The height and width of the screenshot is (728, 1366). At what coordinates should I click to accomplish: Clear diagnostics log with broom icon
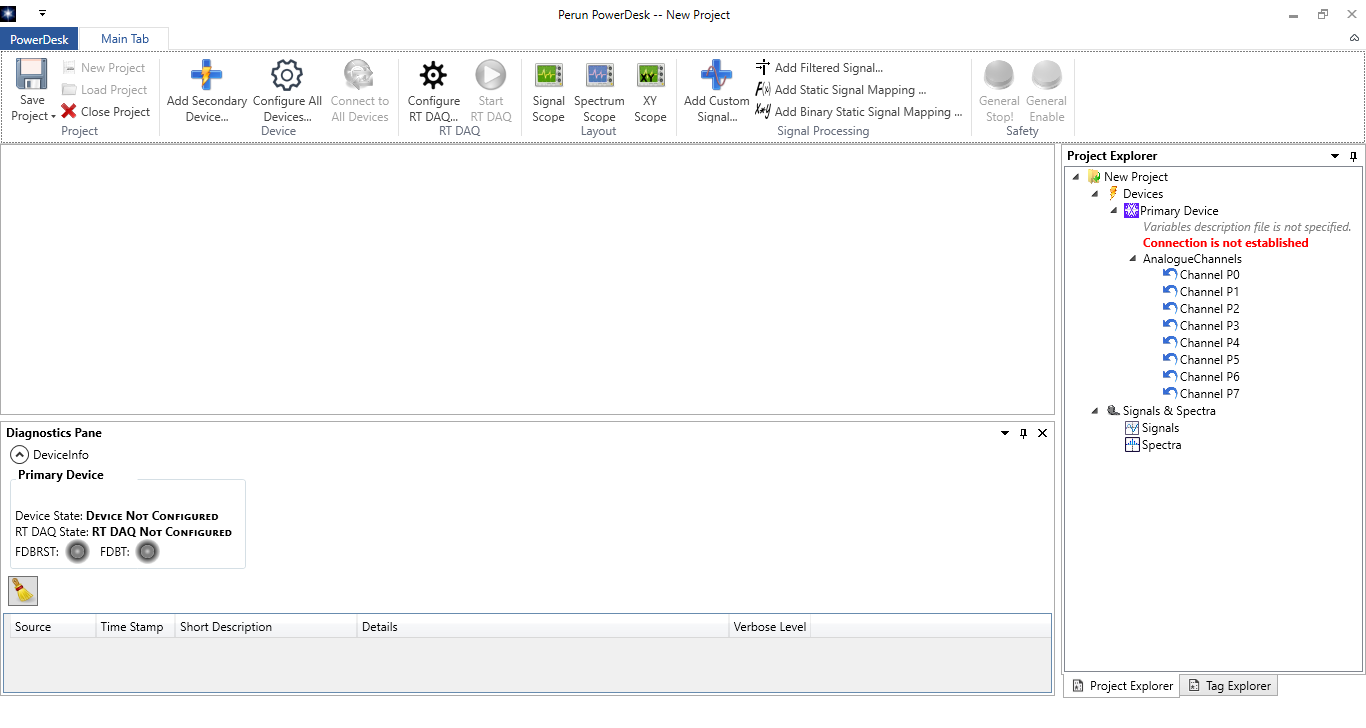(x=23, y=591)
